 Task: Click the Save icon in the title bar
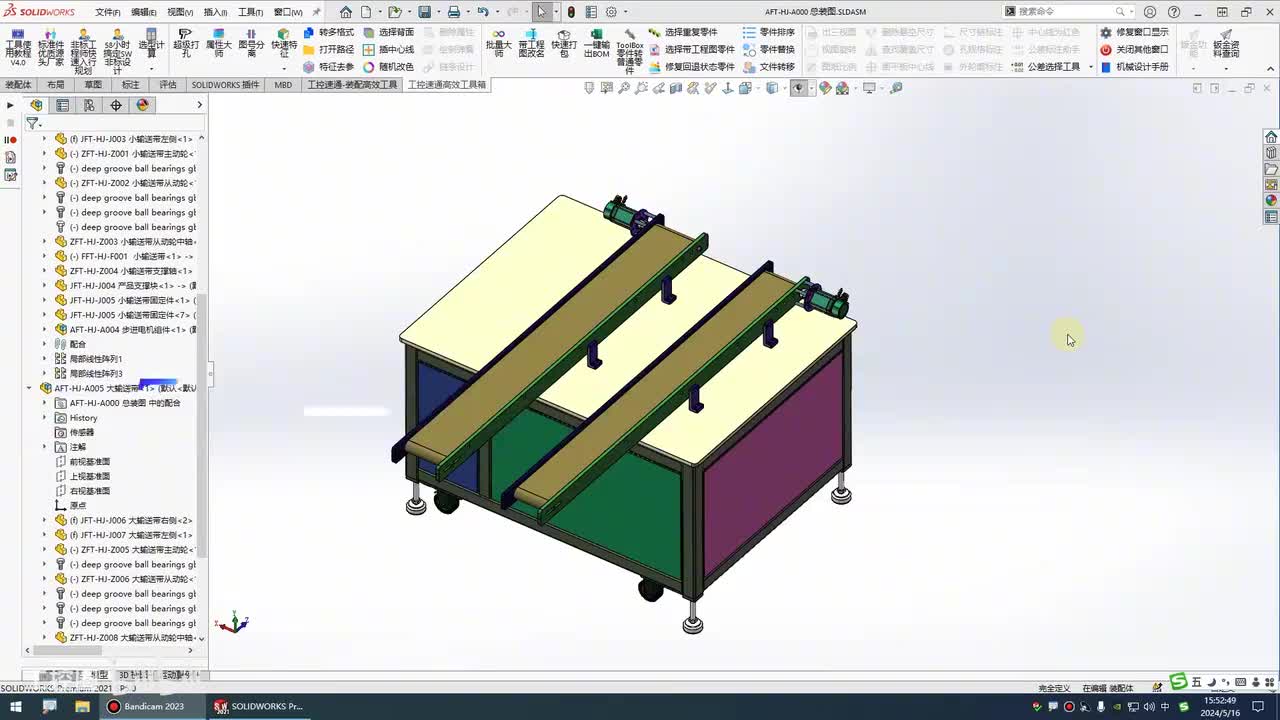pyautogui.click(x=425, y=12)
